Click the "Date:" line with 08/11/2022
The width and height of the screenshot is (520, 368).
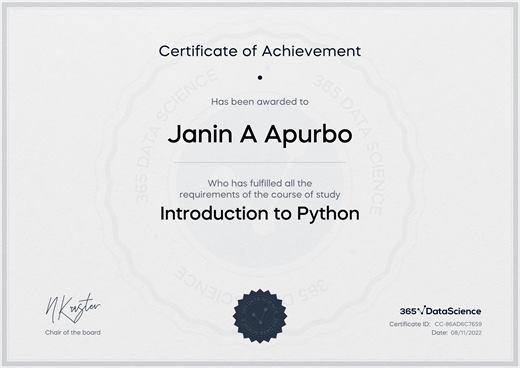tap(457, 333)
